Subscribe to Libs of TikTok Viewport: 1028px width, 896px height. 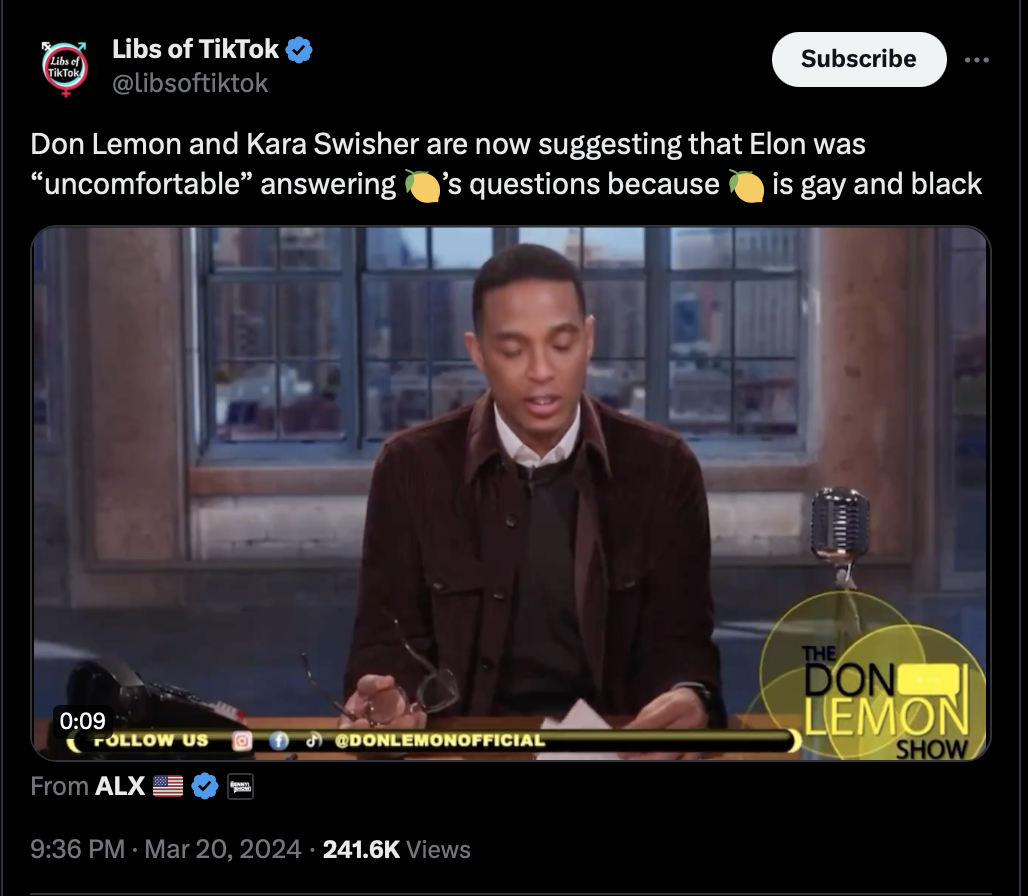point(859,59)
